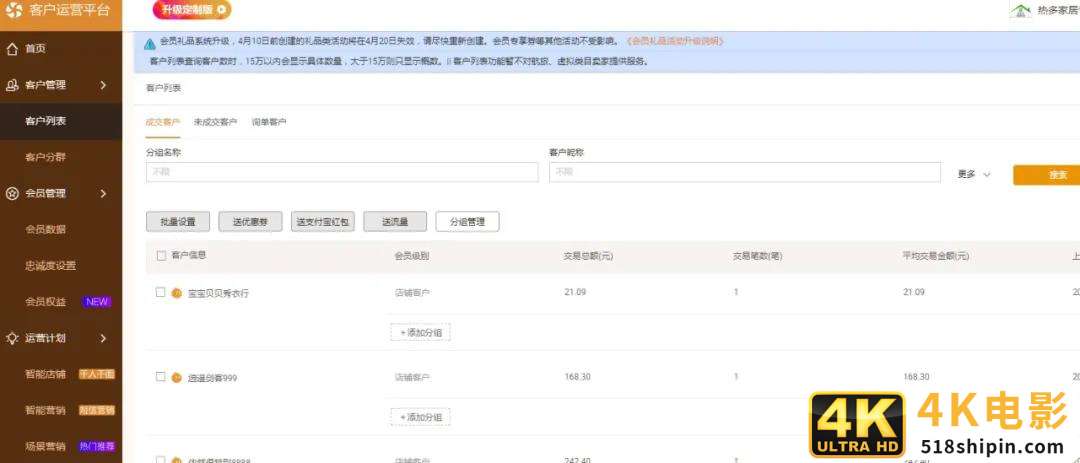
Task: Expand the 运营计划 chevron
Action: coord(103,338)
